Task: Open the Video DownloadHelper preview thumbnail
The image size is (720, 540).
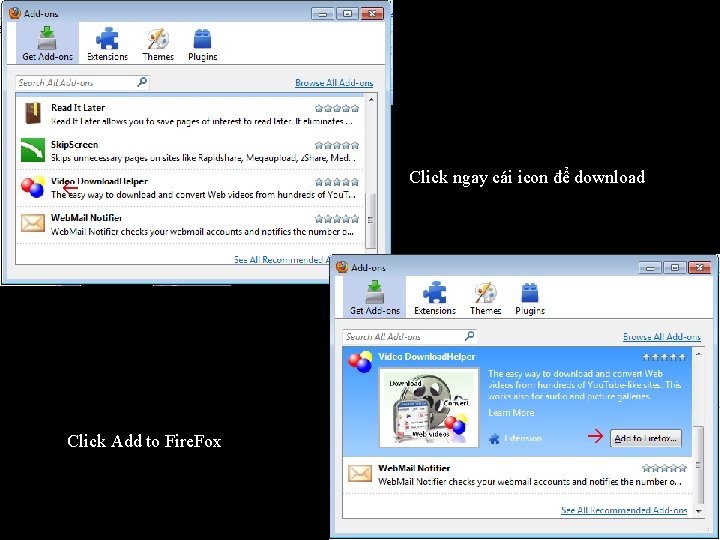Action: [429, 407]
